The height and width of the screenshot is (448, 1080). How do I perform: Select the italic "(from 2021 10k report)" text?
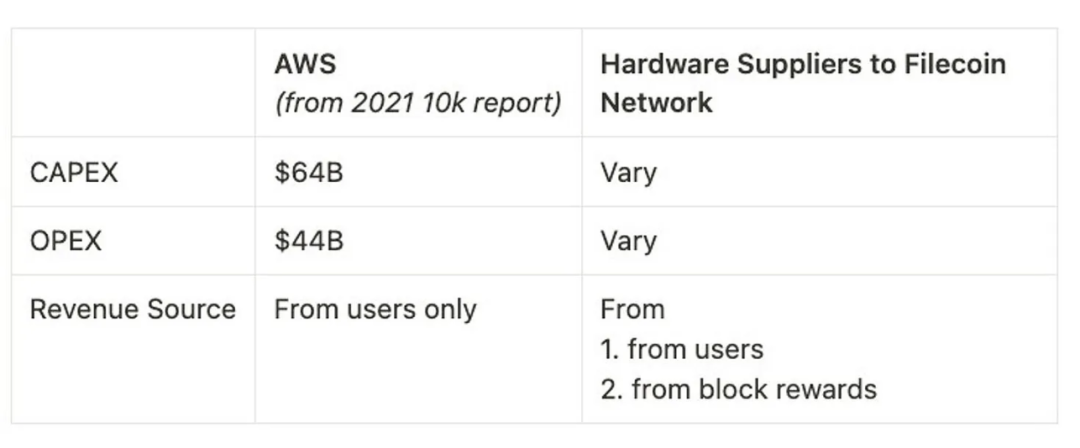pos(418,102)
